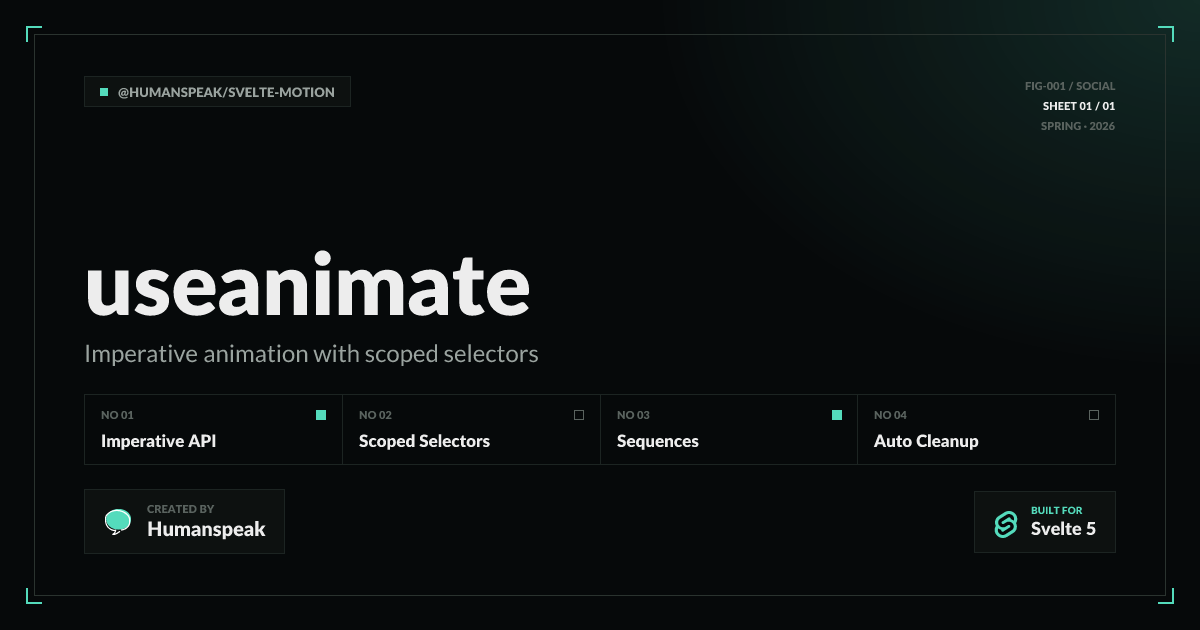Viewport: 1200px width, 630px height.
Task: Click the "NO 04" label
Action: [890, 415]
